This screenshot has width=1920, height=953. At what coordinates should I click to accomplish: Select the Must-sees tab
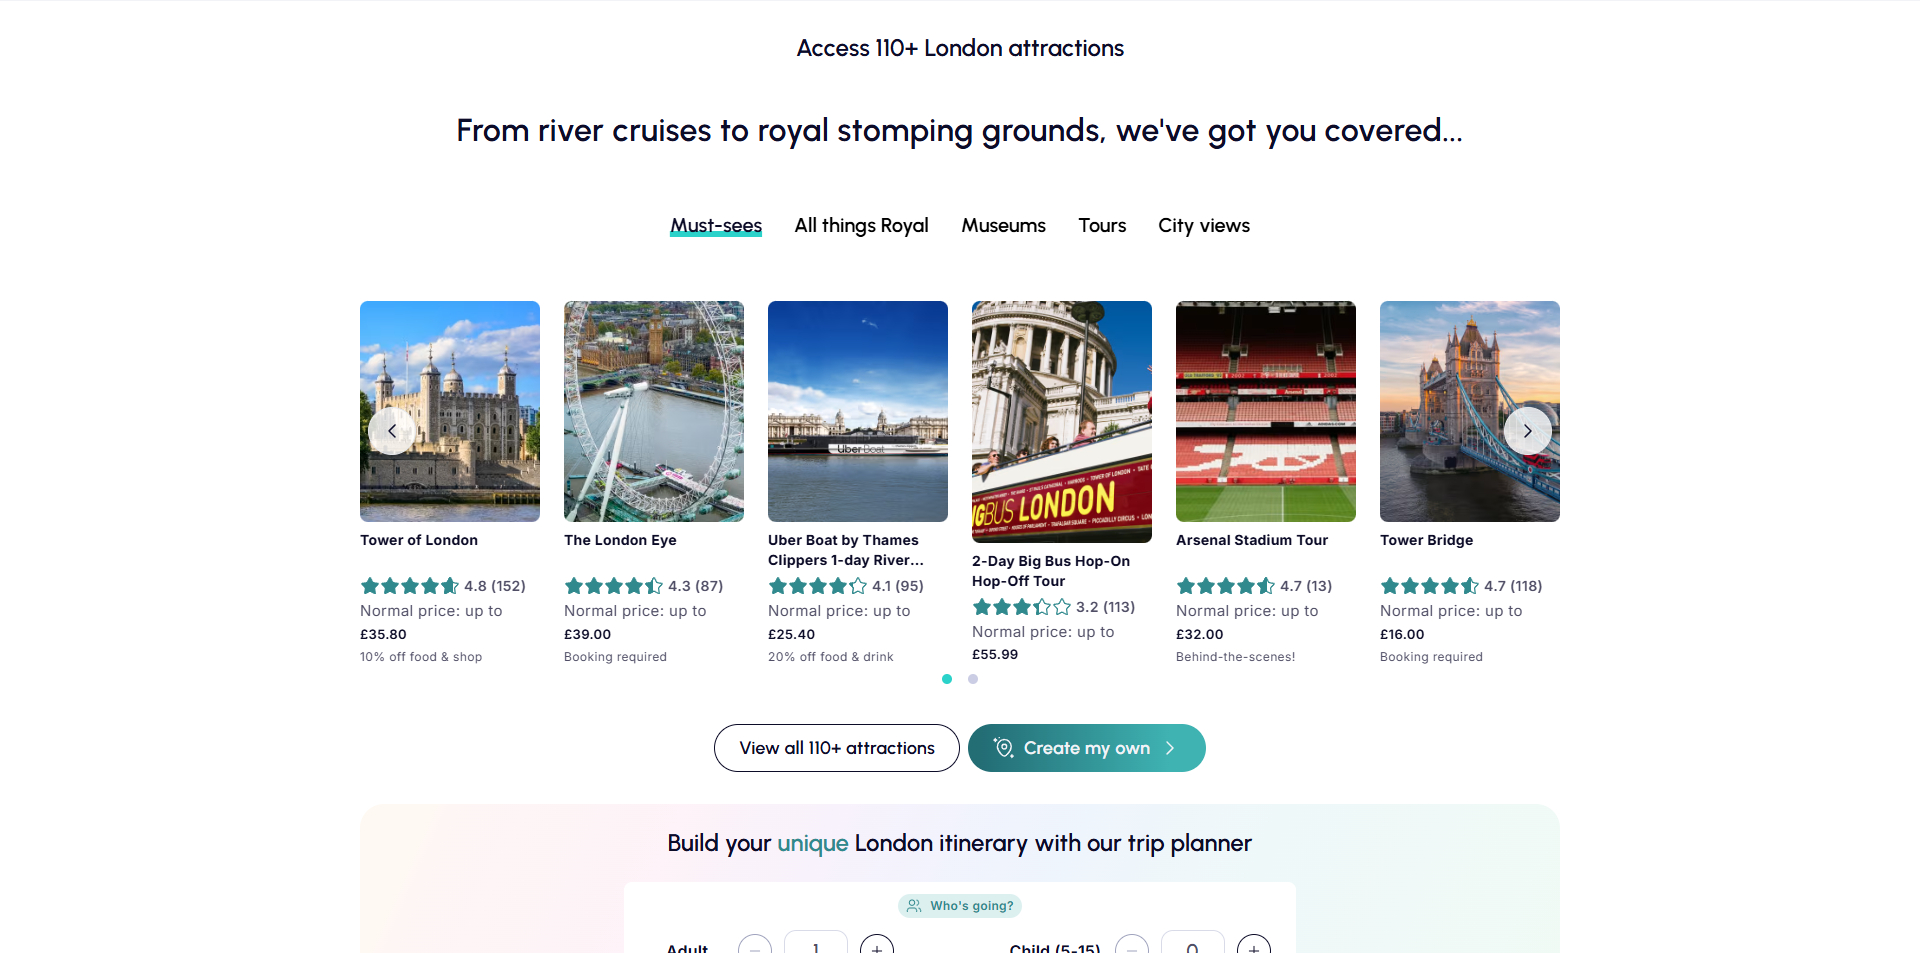pos(716,225)
